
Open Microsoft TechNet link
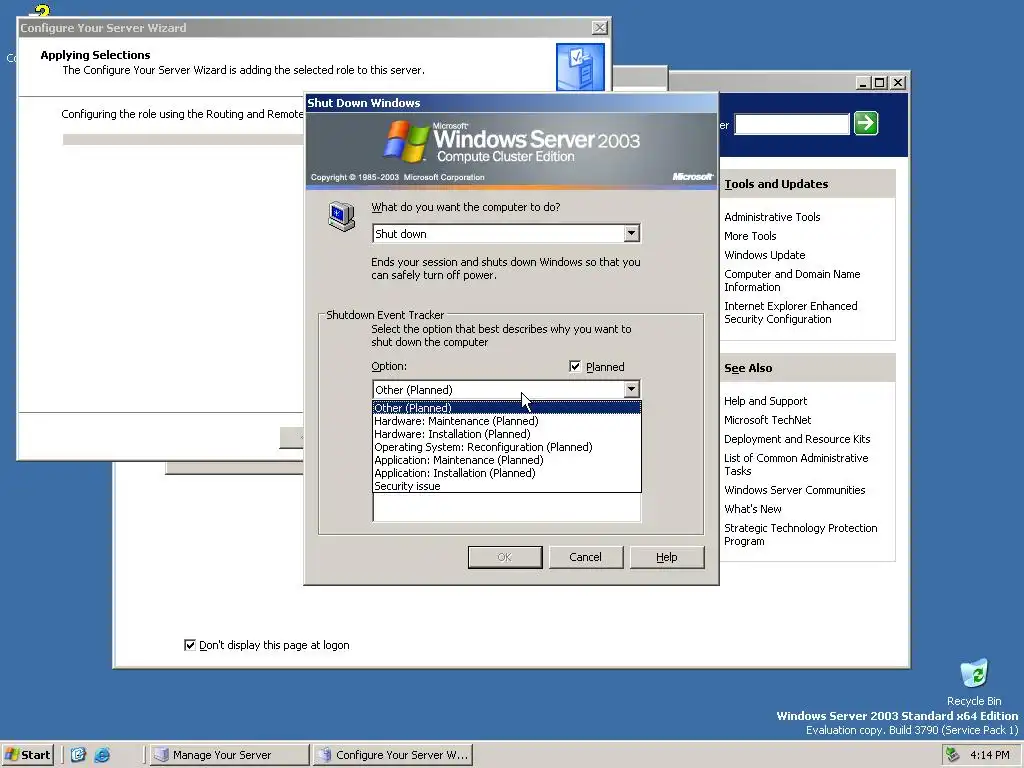[x=767, y=420]
